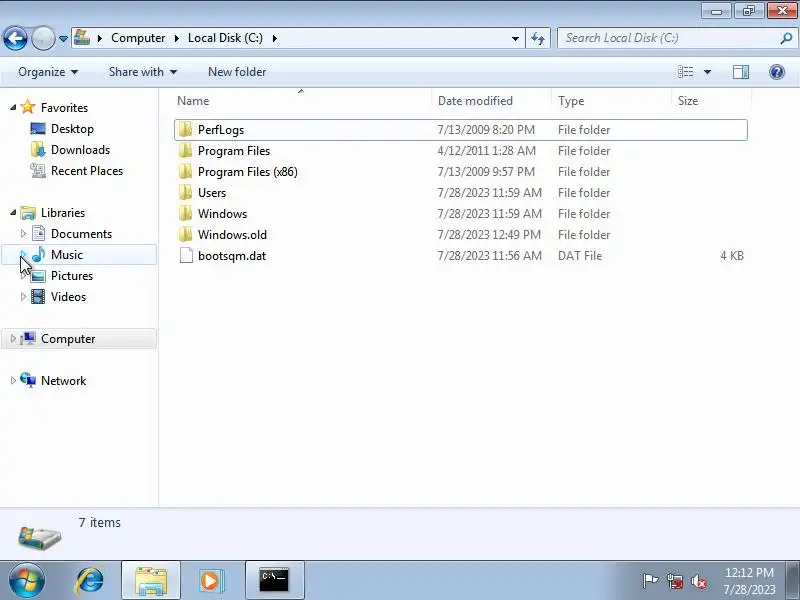This screenshot has height=600, width=800.
Task: Click the bootsqm.dat file name
Action: 232,256
